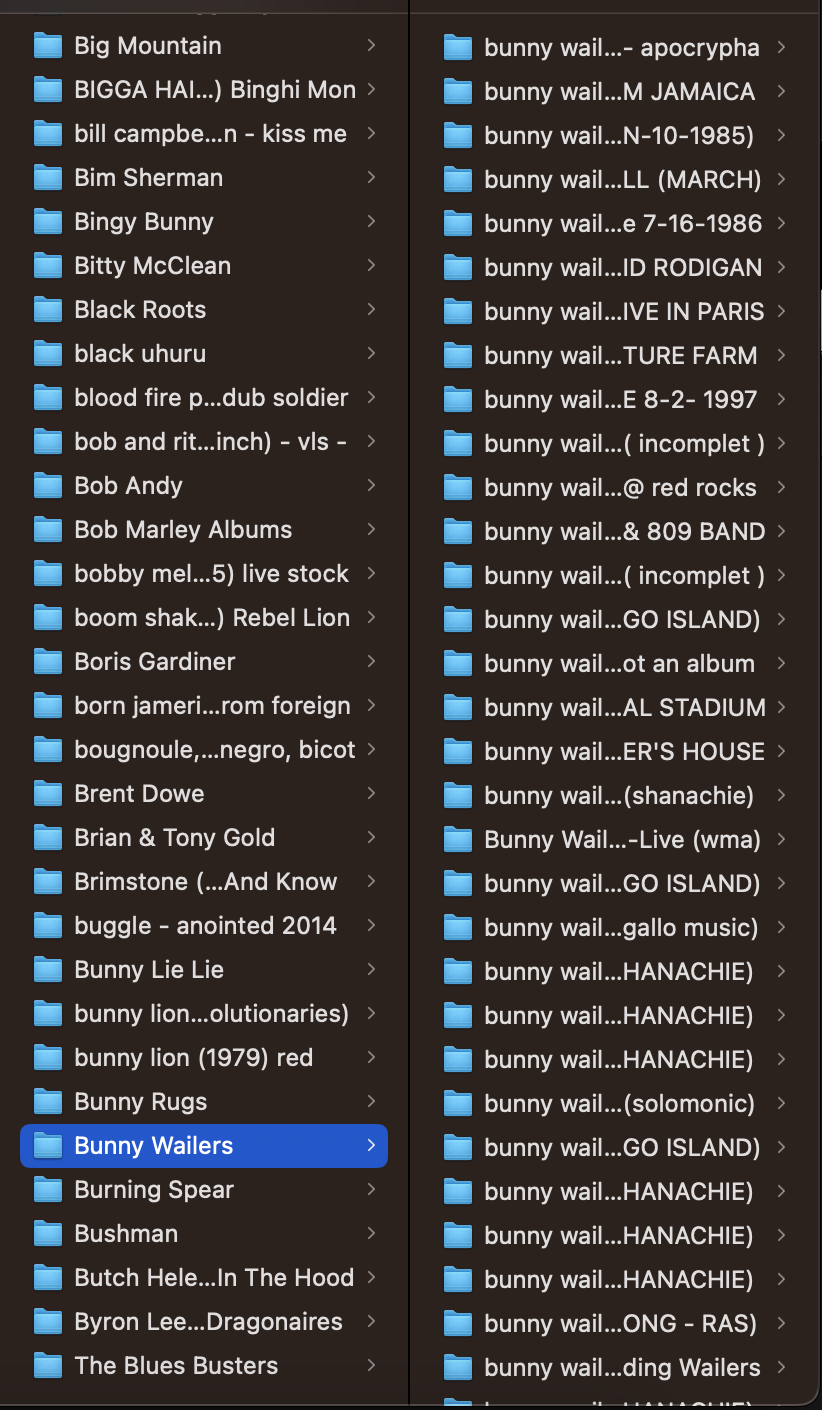Click the Bunny Rugs folder icon

(48, 1102)
